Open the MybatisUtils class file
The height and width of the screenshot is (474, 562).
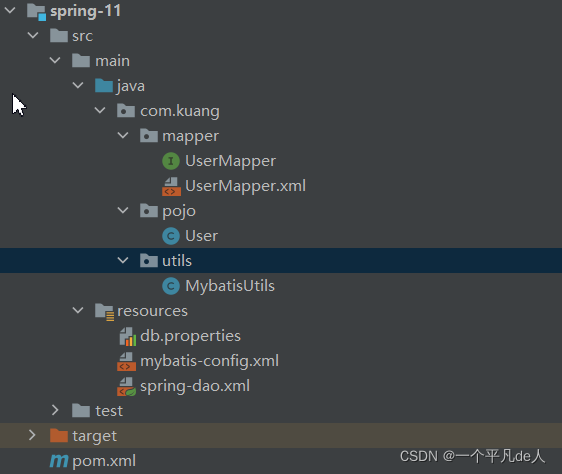tap(230, 286)
